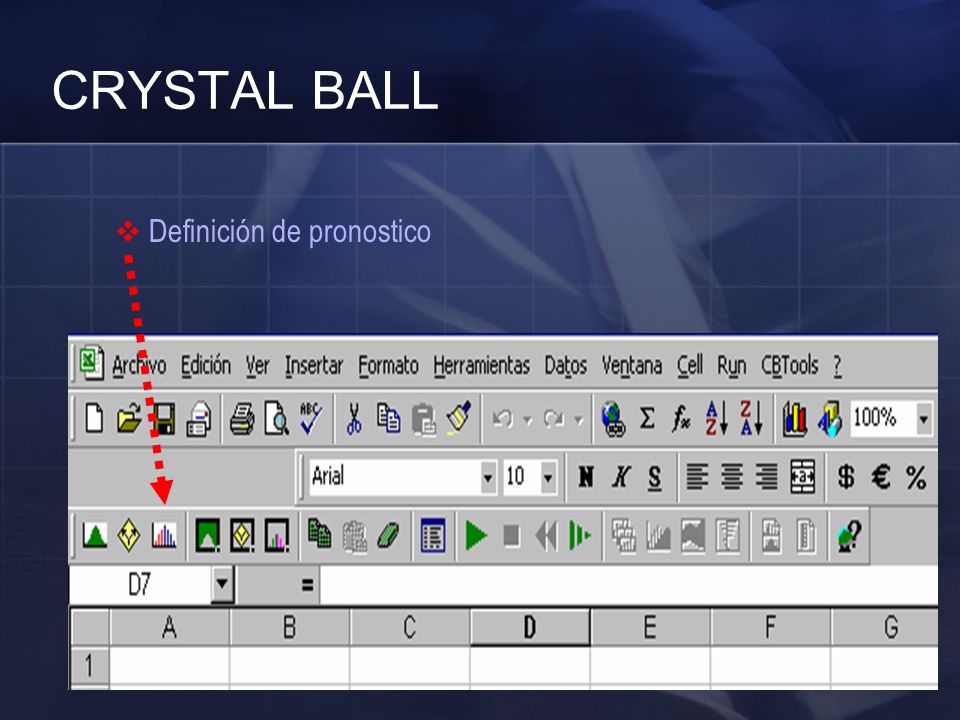Open the Chart Wizard icon

click(794, 419)
